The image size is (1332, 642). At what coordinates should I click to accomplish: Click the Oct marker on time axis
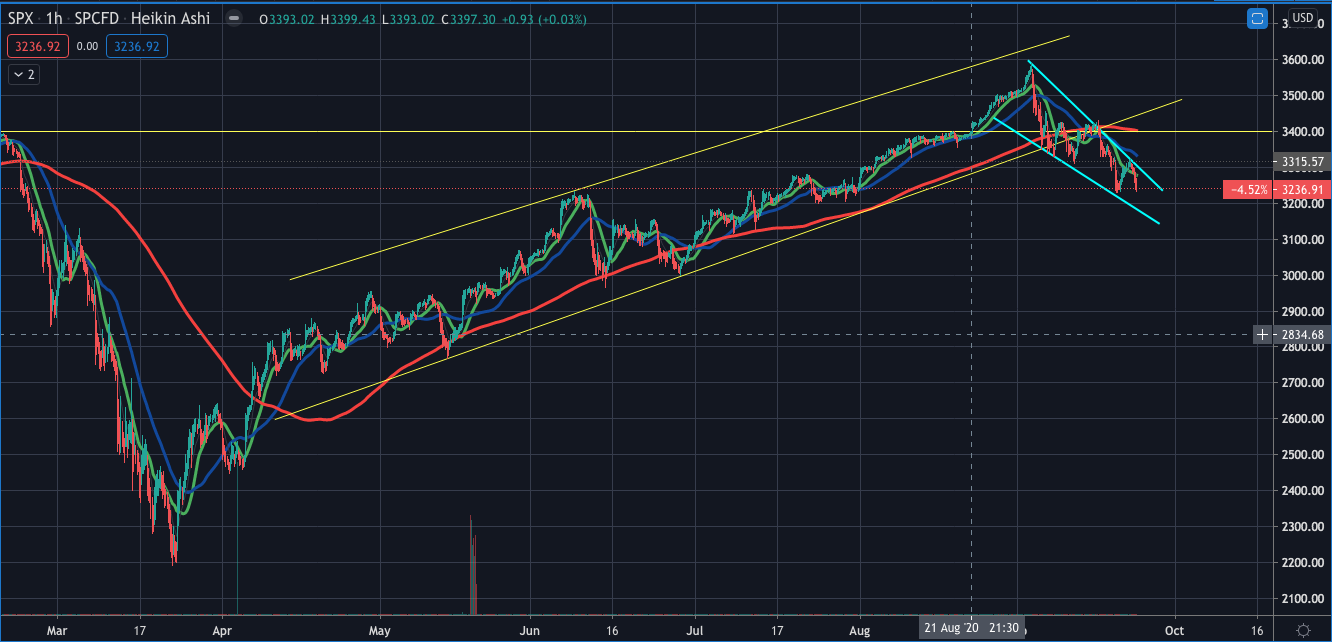(x=1175, y=629)
